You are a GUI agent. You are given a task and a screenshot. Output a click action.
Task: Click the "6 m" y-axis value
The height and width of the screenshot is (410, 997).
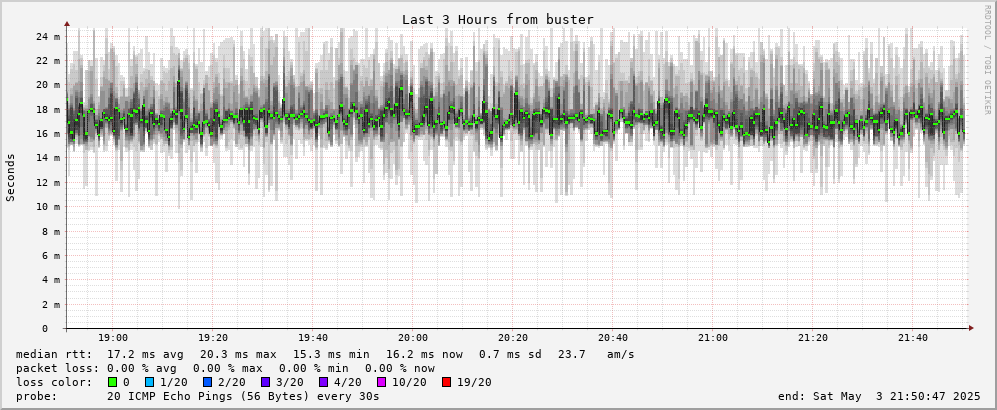(50, 256)
